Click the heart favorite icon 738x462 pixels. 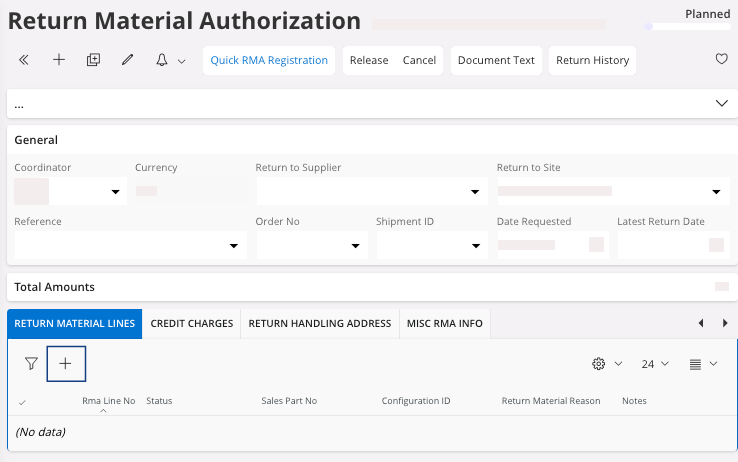click(721, 60)
